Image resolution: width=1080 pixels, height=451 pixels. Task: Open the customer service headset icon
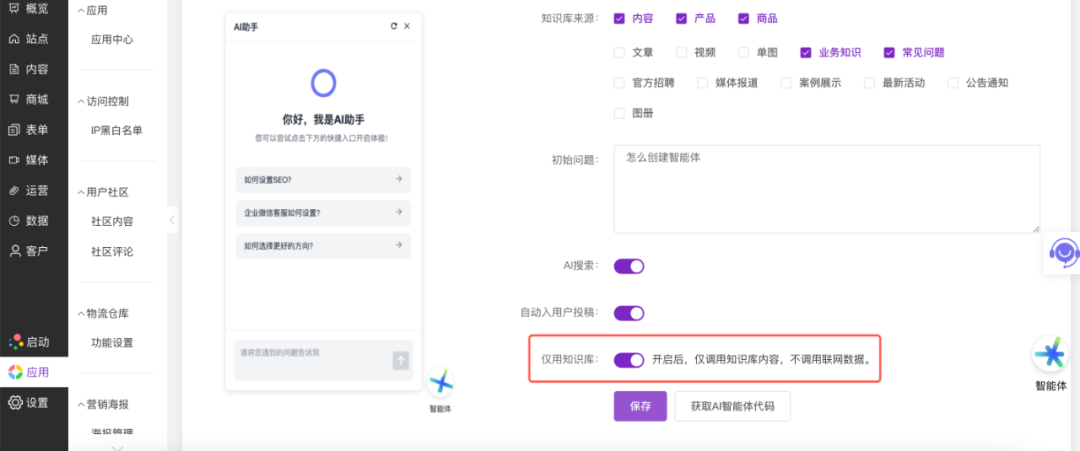pyautogui.click(x=1064, y=253)
